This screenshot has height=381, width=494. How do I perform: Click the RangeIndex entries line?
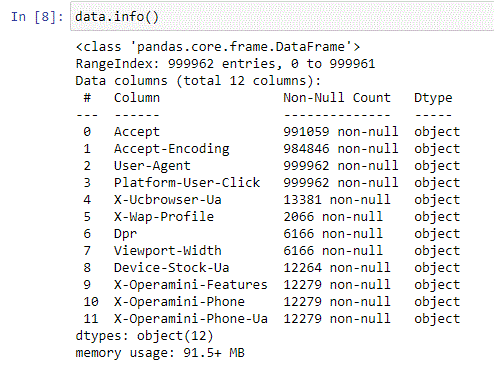225,64
